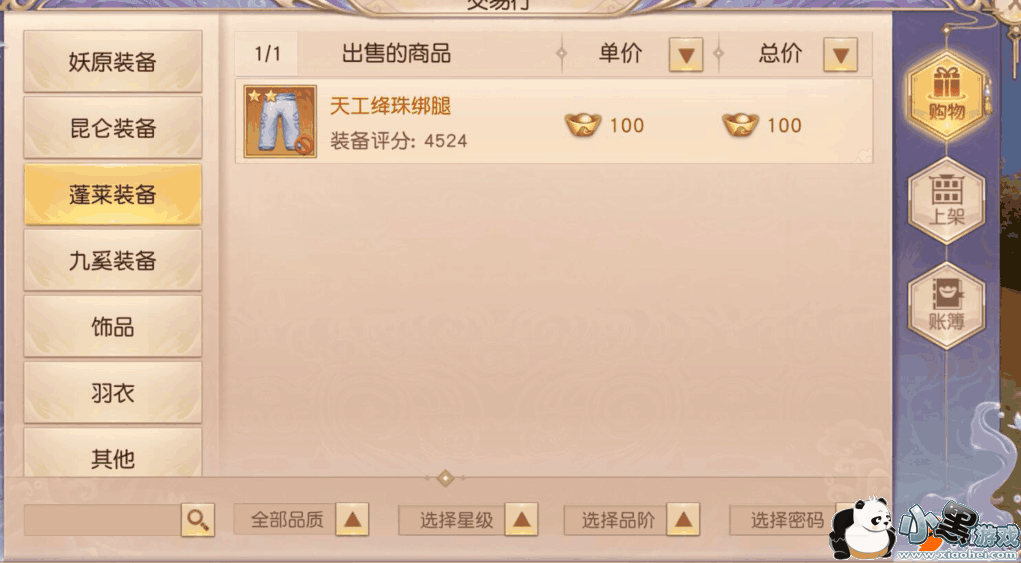
Task: Open the 账簿 ledger hexagon icon
Action: (947, 305)
